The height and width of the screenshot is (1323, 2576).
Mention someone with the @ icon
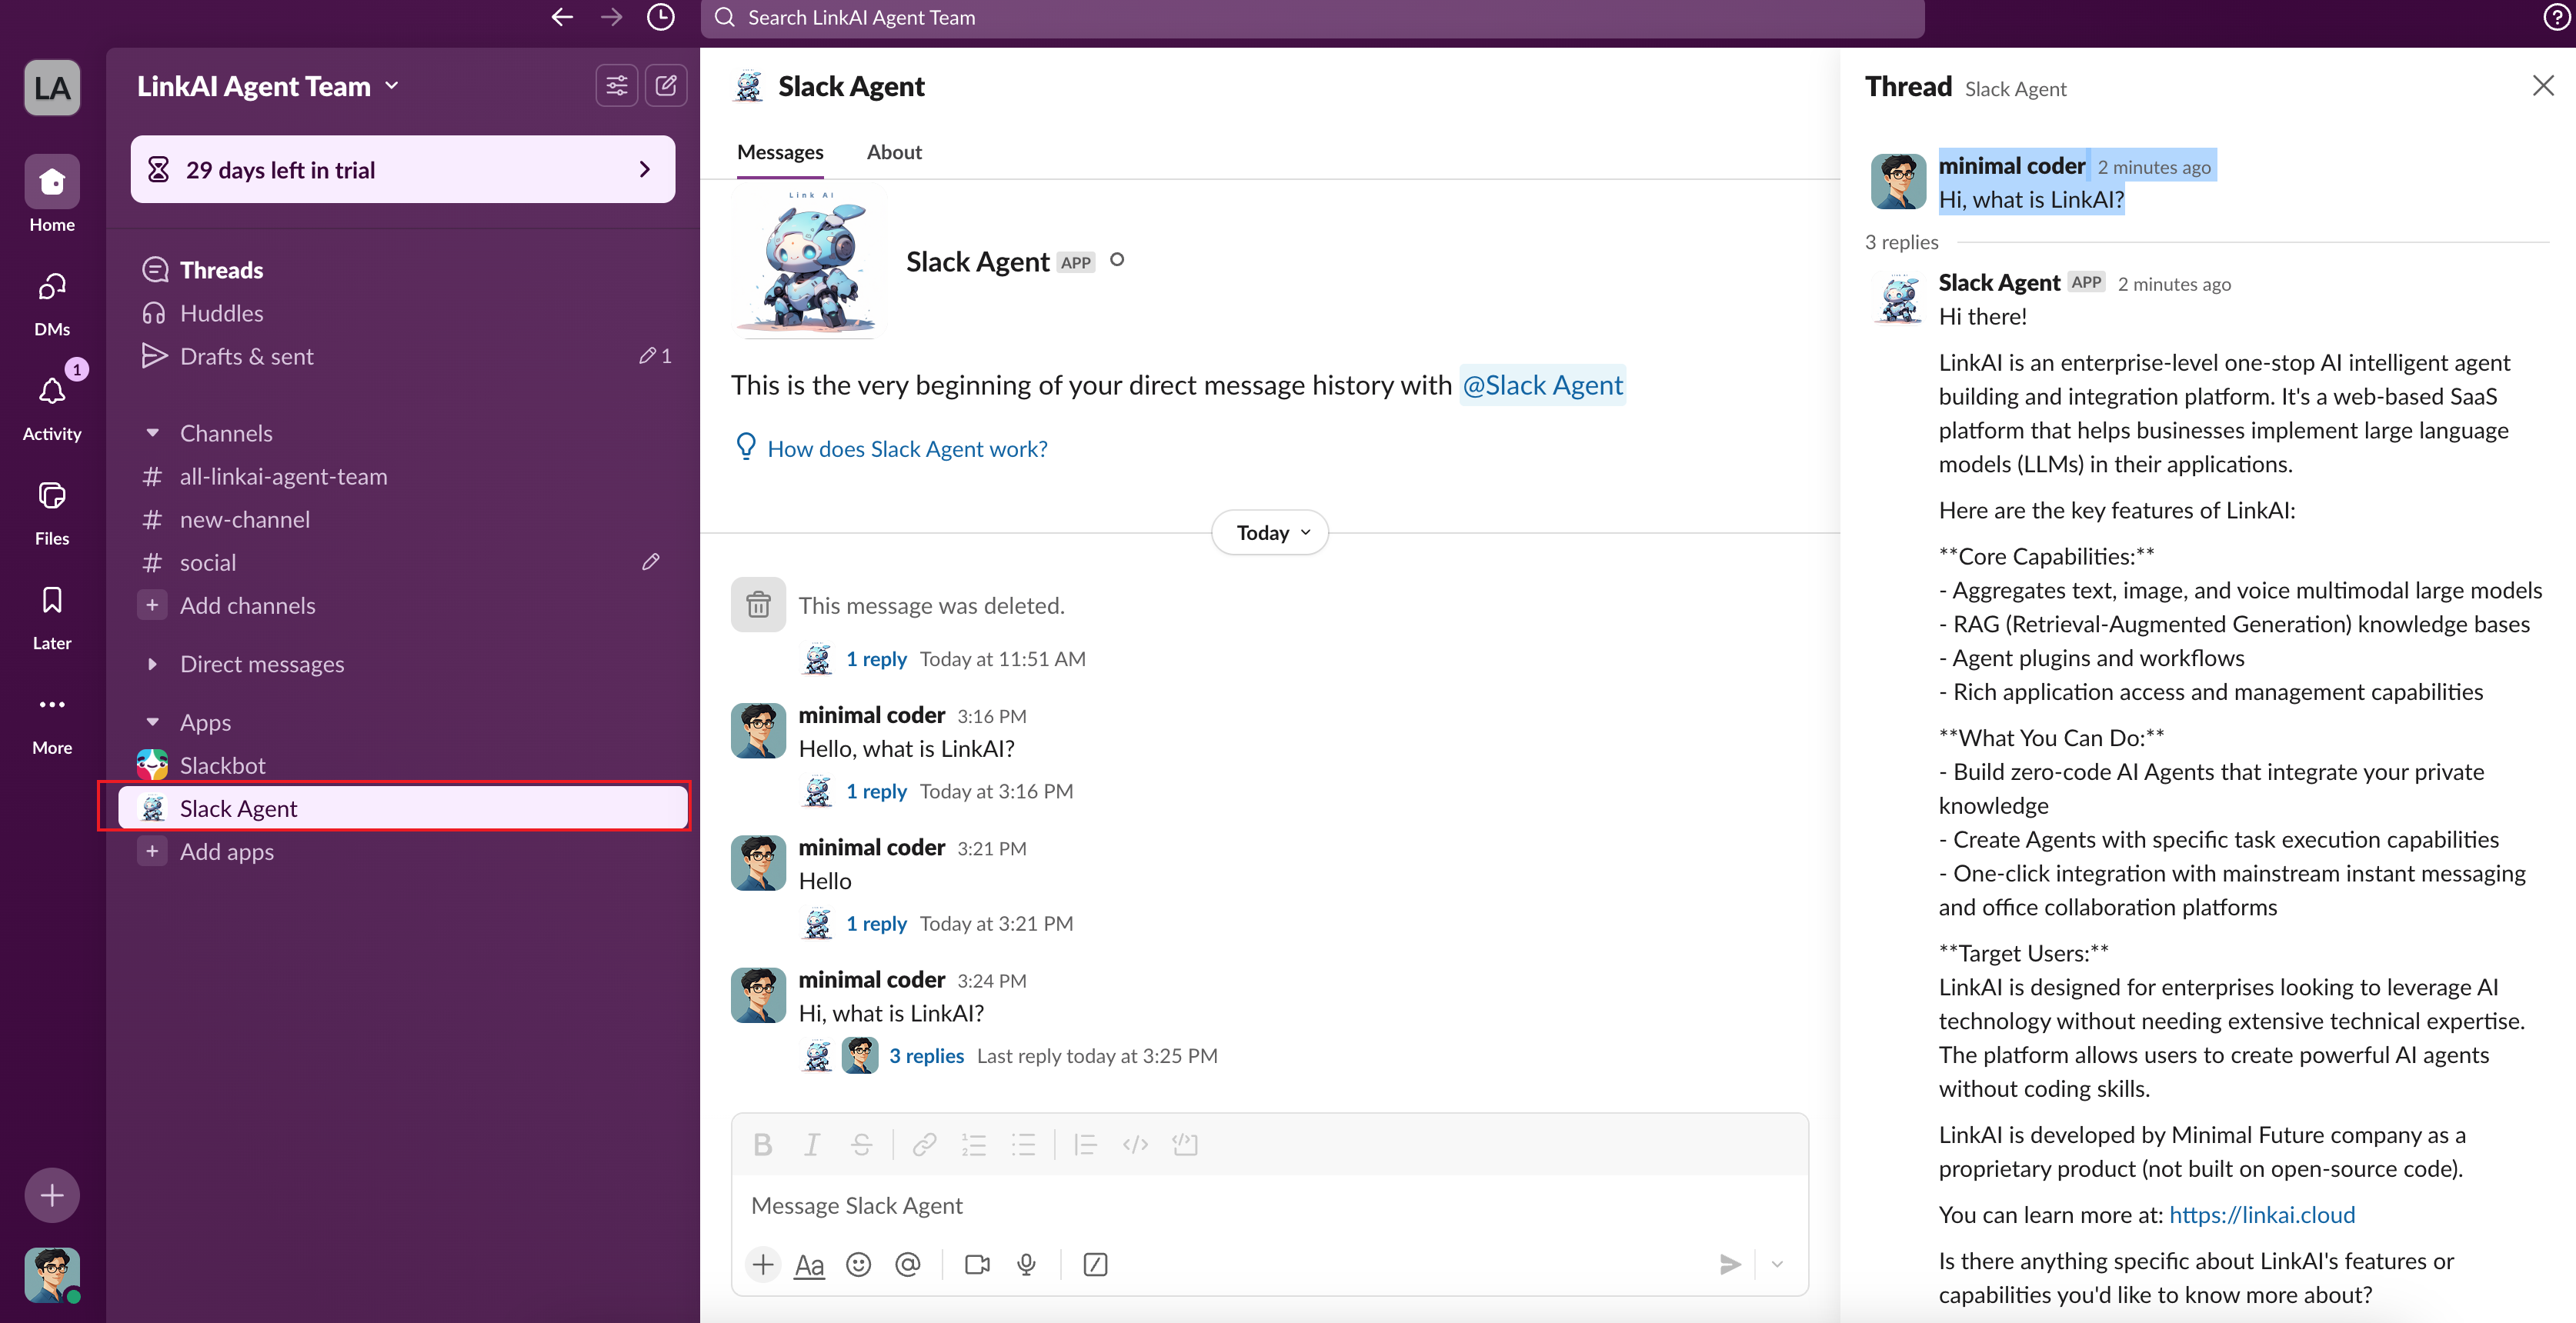click(x=907, y=1265)
